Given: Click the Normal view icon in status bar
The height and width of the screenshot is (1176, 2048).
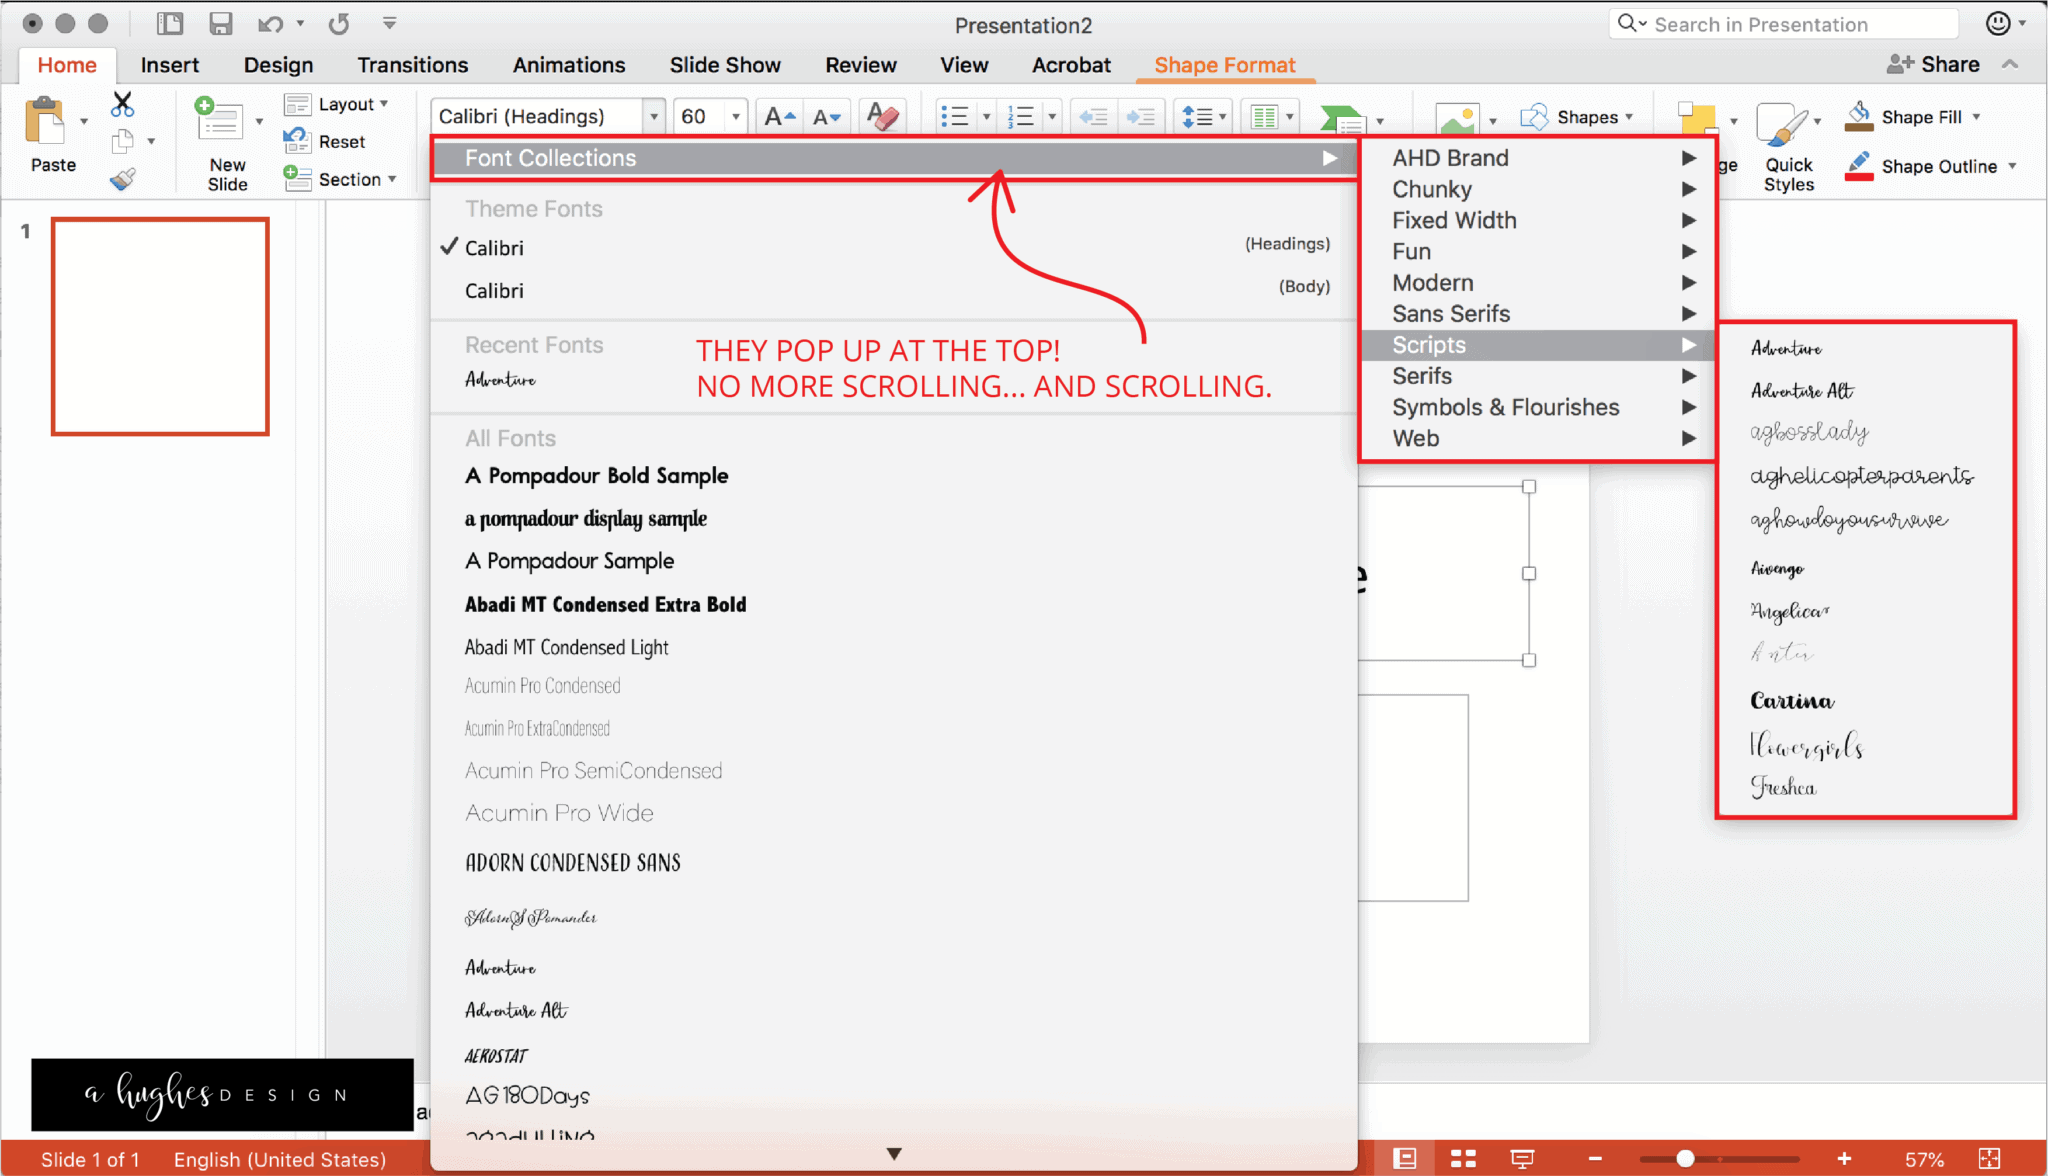Looking at the screenshot, I should click(1404, 1158).
